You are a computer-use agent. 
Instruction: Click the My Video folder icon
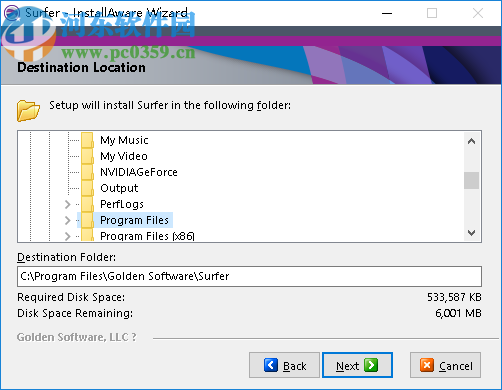click(x=87, y=156)
